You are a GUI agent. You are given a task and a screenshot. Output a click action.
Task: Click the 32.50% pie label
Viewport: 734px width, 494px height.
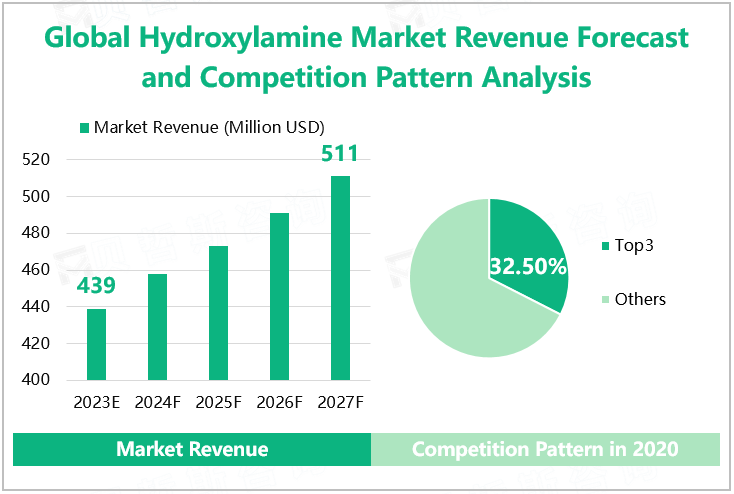coord(528,266)
